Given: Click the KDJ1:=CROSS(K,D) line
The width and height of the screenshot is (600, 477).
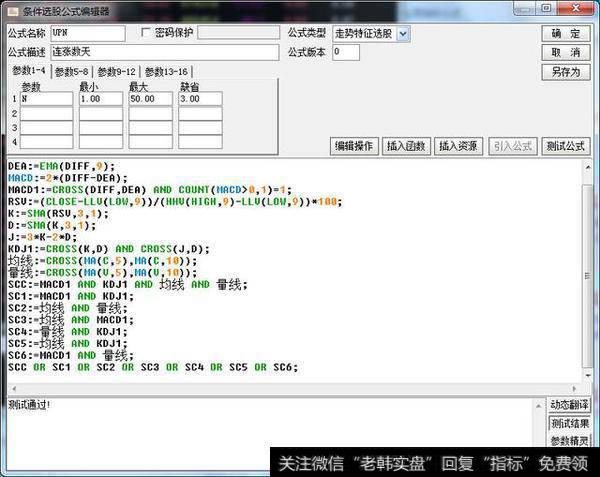Looking at the screenshot, I should (109, 249).
